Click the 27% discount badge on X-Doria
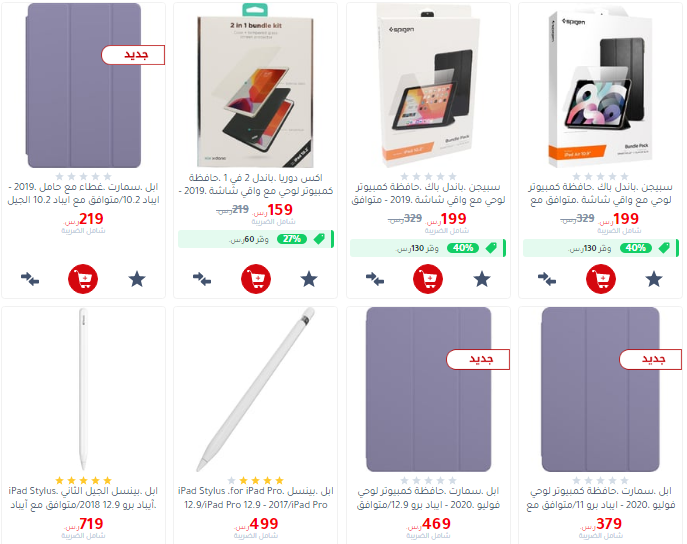The width and height of the screenshot is (687, 544). tap(291, 239)
